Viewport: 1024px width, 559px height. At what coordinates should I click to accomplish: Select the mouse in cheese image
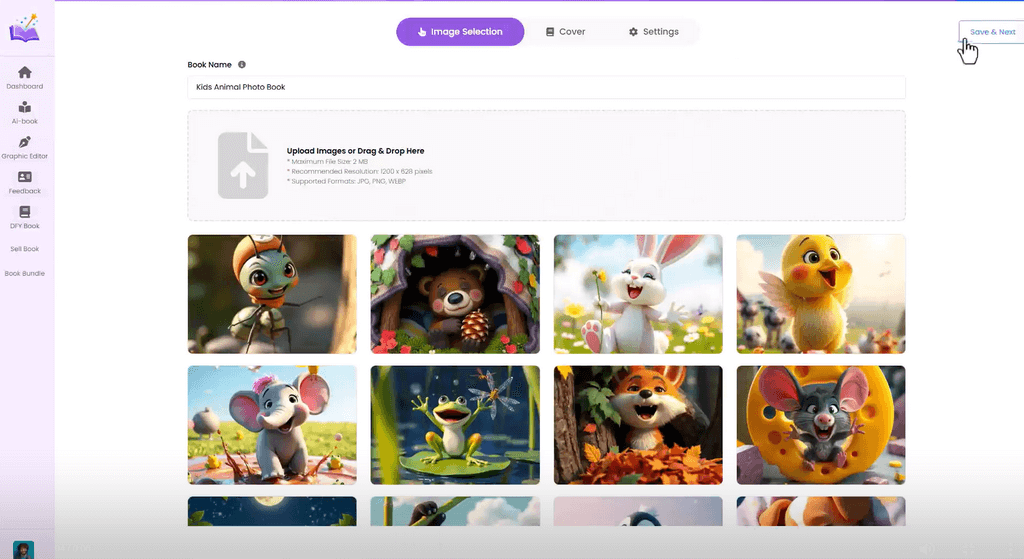point(821,424)
